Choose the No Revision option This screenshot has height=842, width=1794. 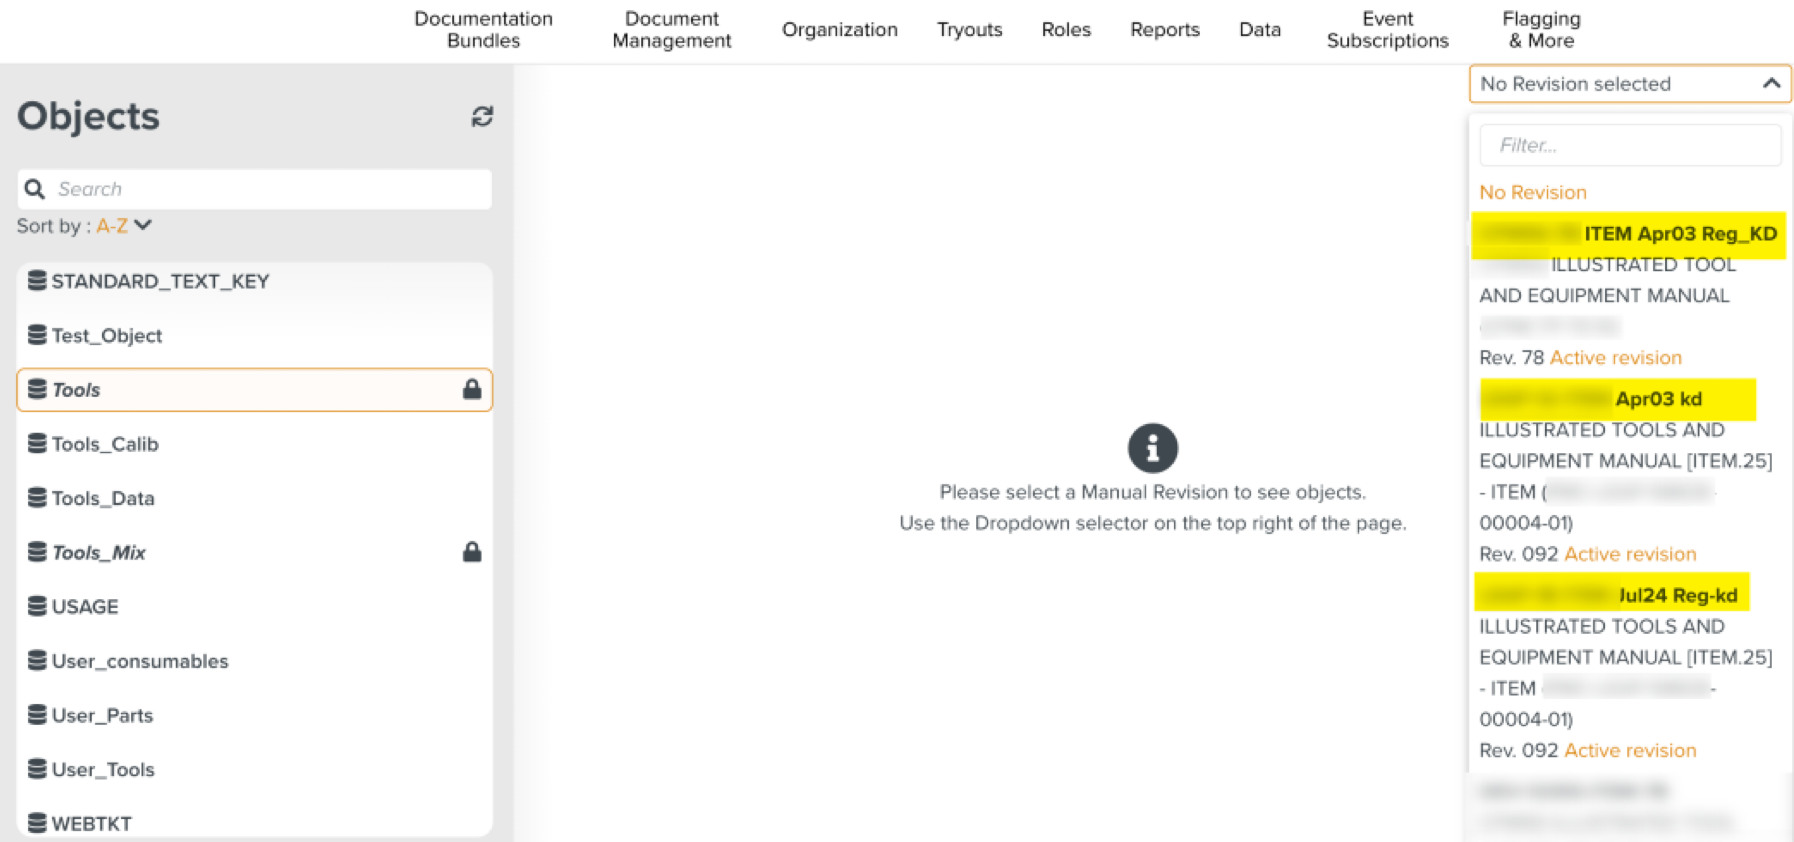(x=1532, y=192)
